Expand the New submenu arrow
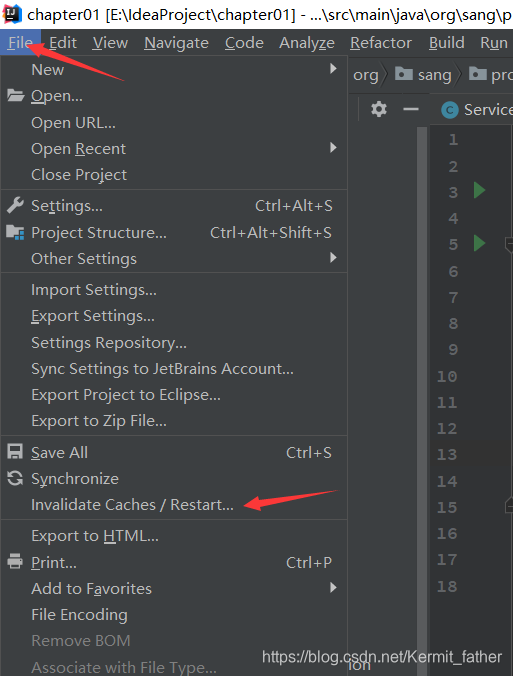This screenshot has height=676, width=513. pos(333,69)
